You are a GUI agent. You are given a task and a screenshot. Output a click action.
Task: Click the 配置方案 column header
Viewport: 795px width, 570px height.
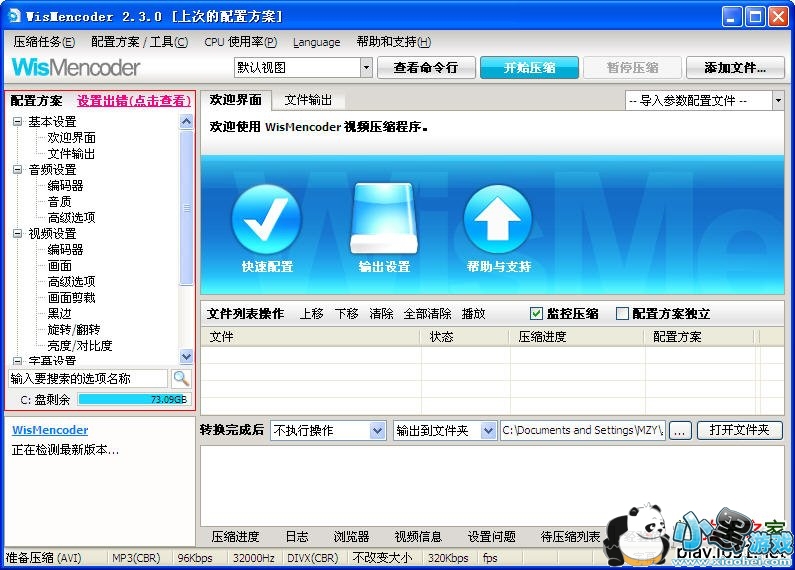(700, 337)
